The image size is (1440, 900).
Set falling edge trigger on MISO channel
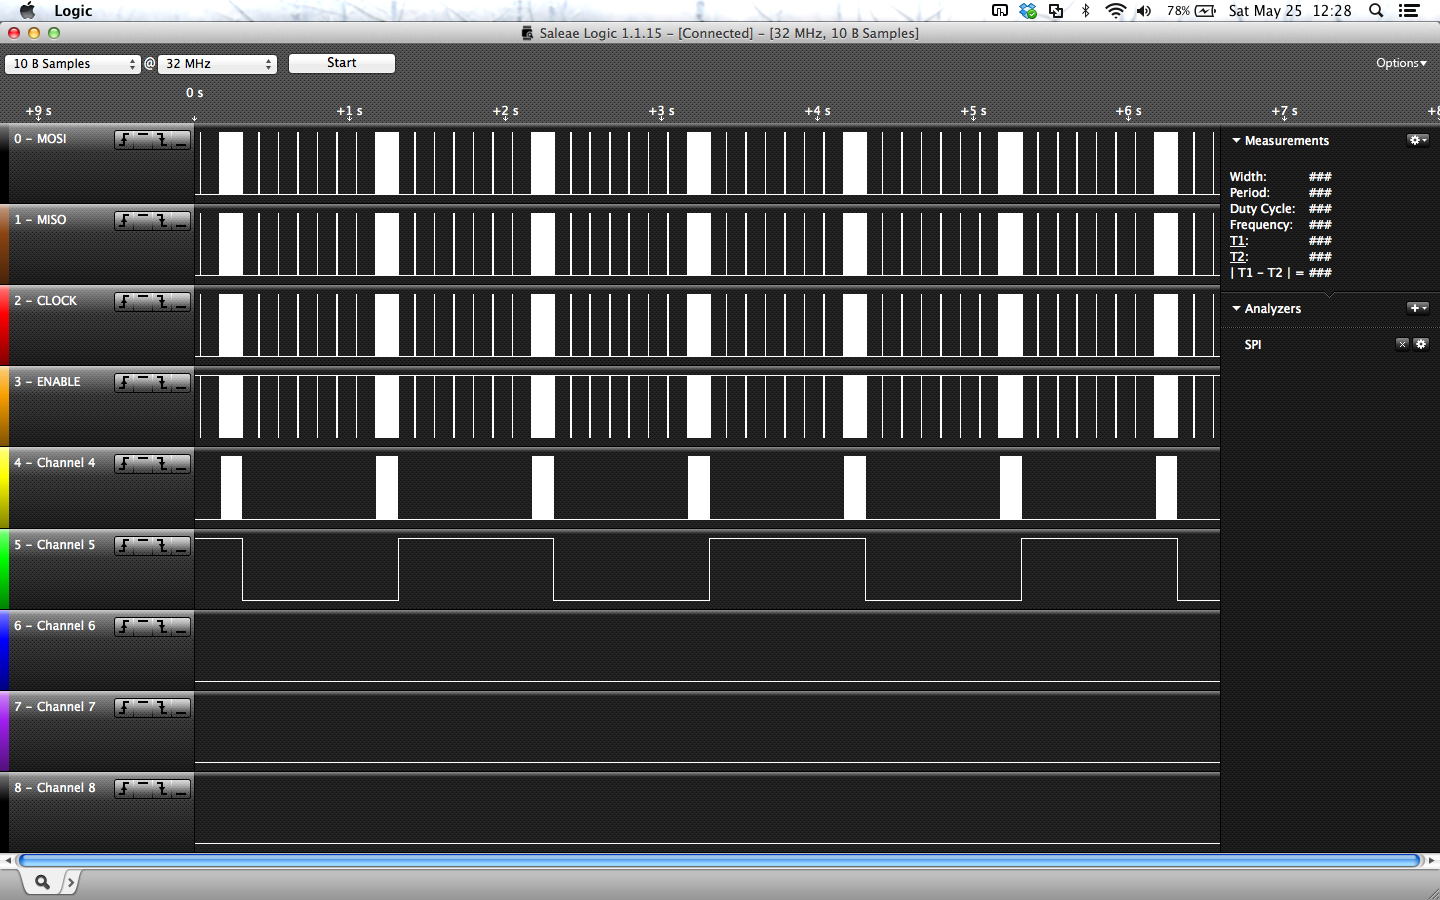(162, 221)
